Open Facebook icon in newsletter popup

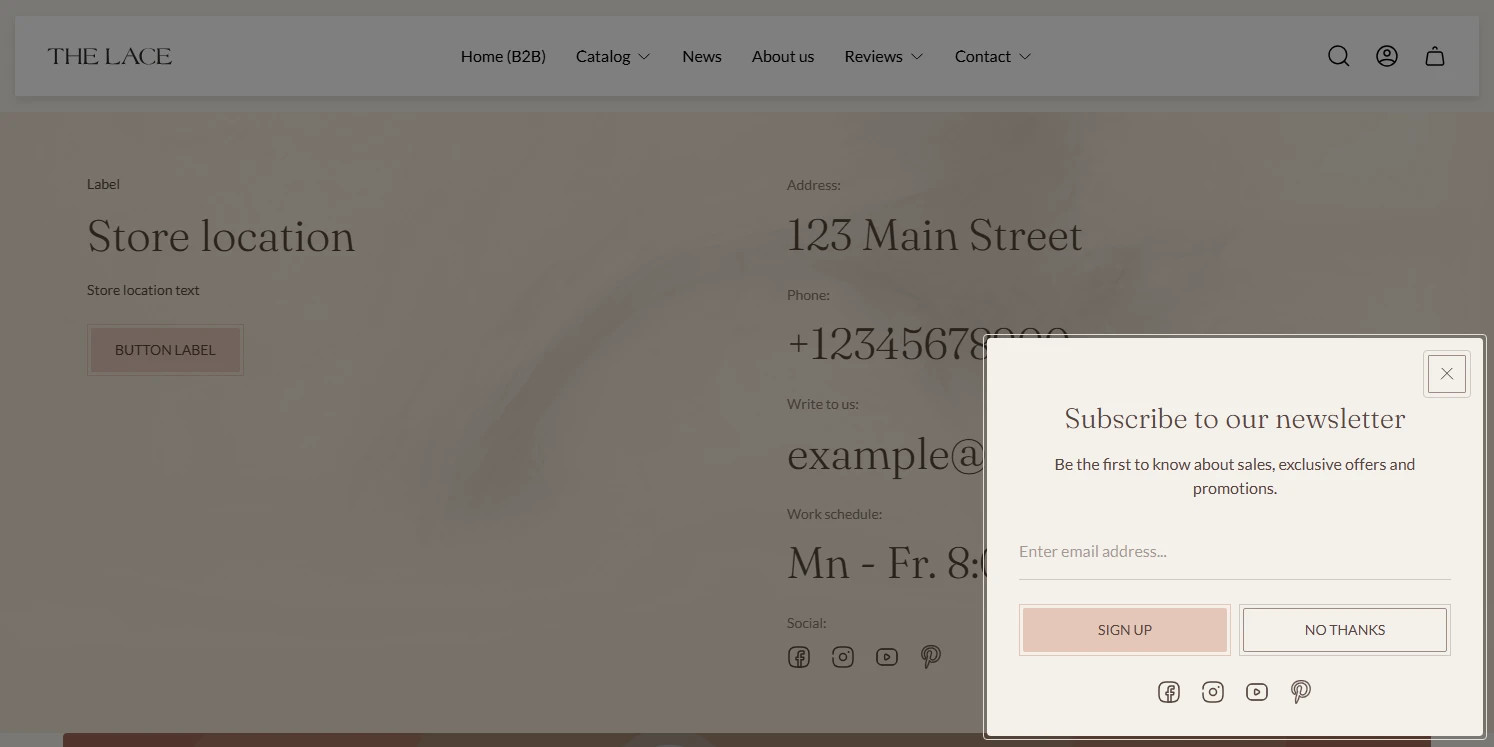click(1169, 692)
